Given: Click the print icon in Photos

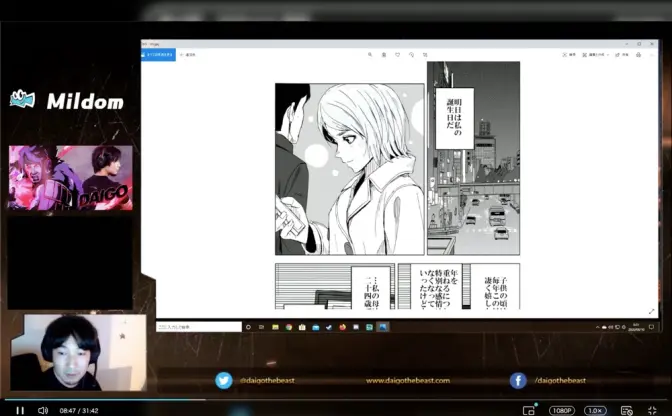Looking at the screenshot, I should pos(638,54).
